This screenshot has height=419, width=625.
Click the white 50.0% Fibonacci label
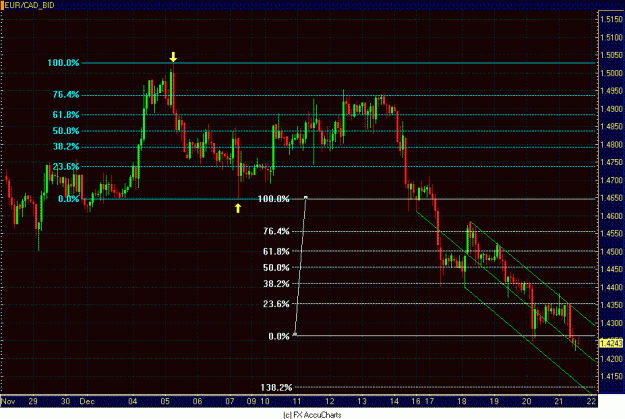click(276, 268)
